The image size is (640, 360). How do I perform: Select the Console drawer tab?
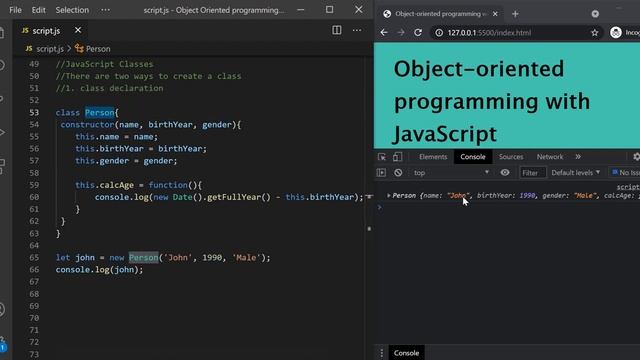(x=406, y=353)
